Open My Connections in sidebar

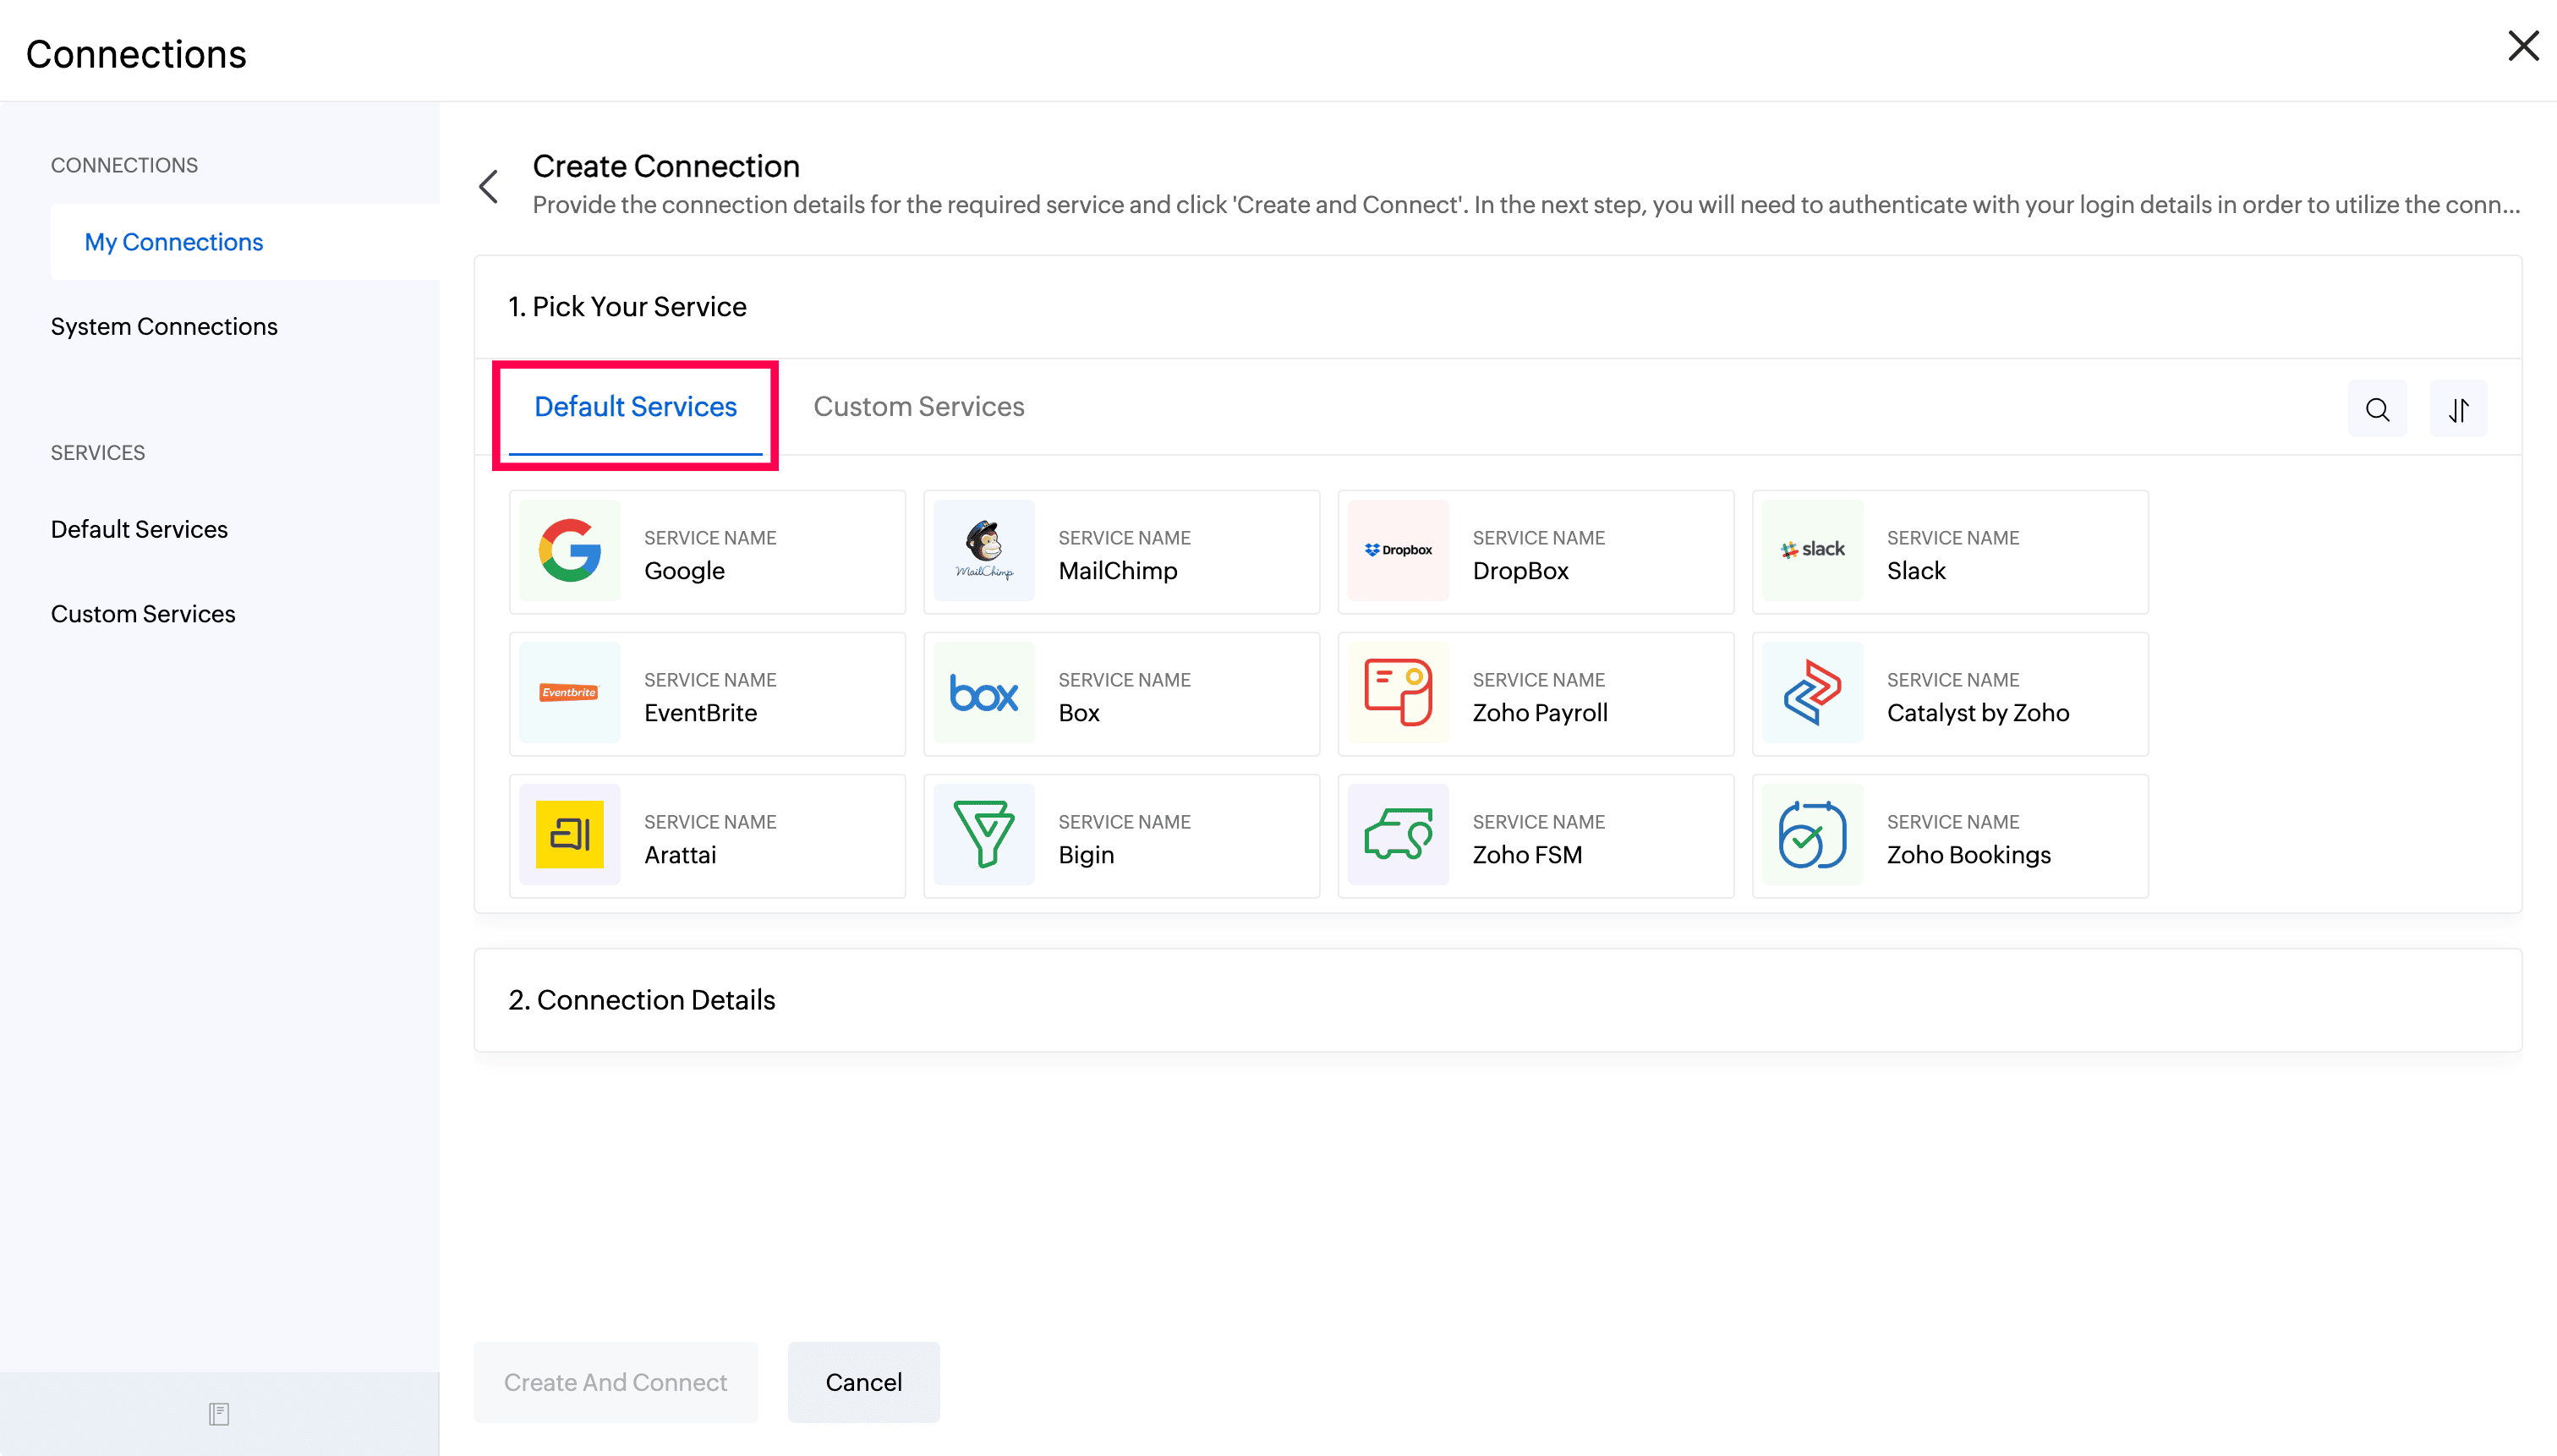(245, 242)
